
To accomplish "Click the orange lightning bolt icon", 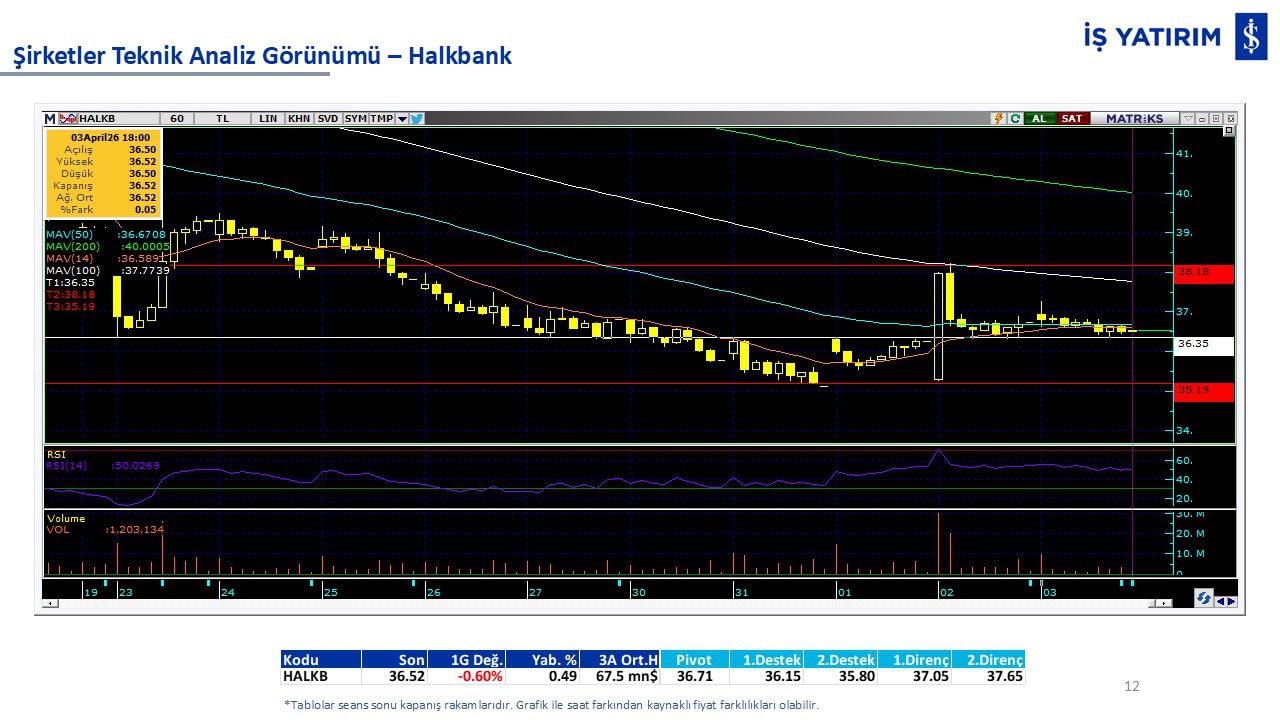I will 998,118.
